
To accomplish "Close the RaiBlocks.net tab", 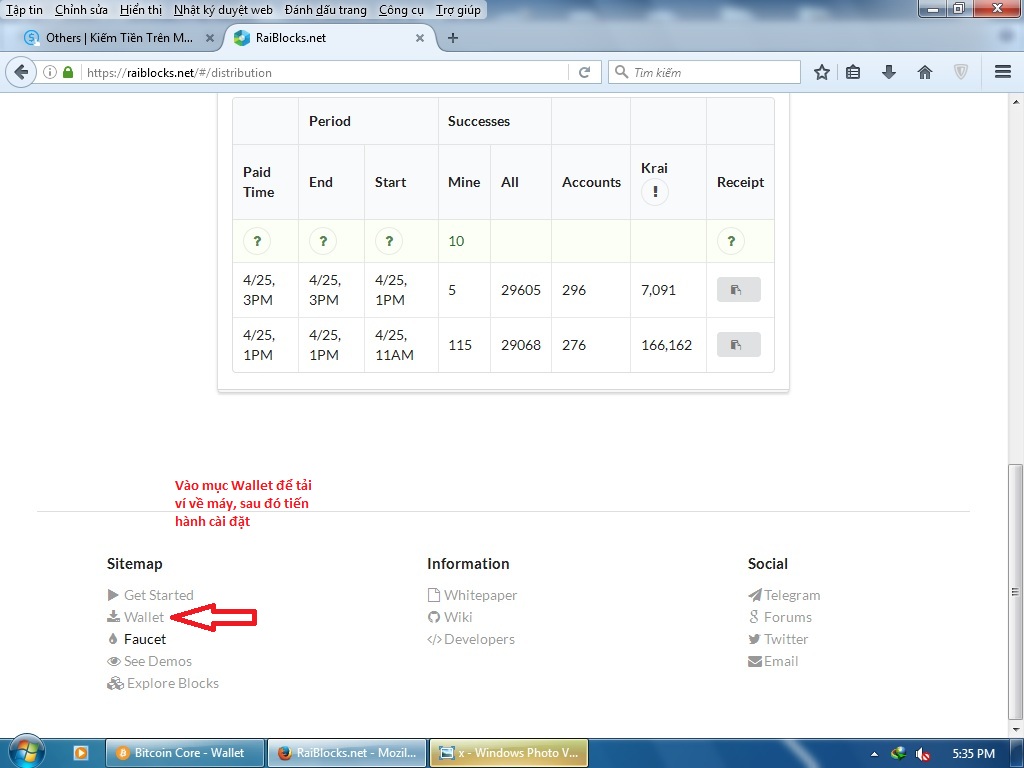I will click(x=420, y=38).
